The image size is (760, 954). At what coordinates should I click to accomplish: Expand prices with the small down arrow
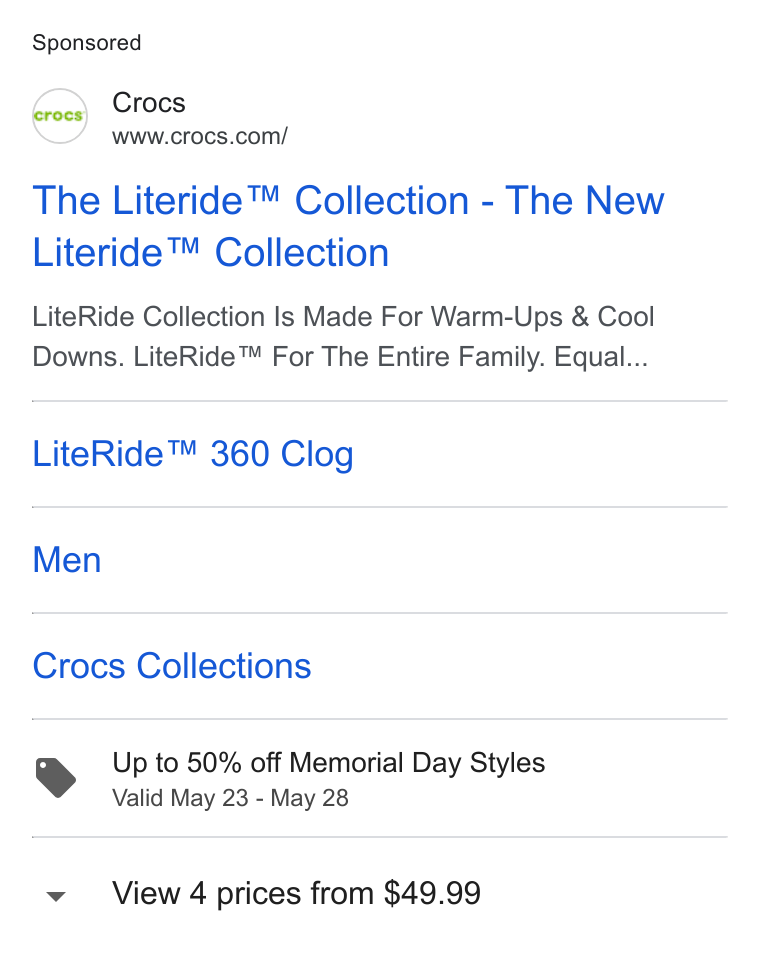coord(56,896)
